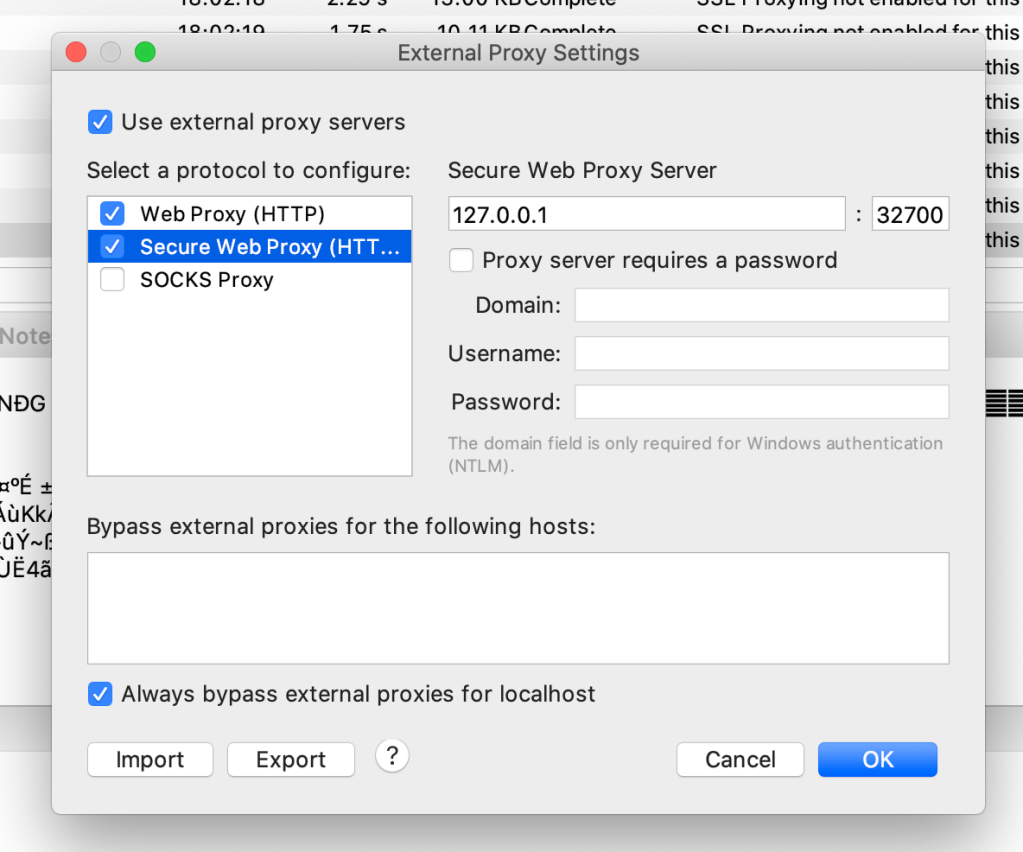Confirm settings with the OK button
1023x852 pixels.
(x=877, y=760)
